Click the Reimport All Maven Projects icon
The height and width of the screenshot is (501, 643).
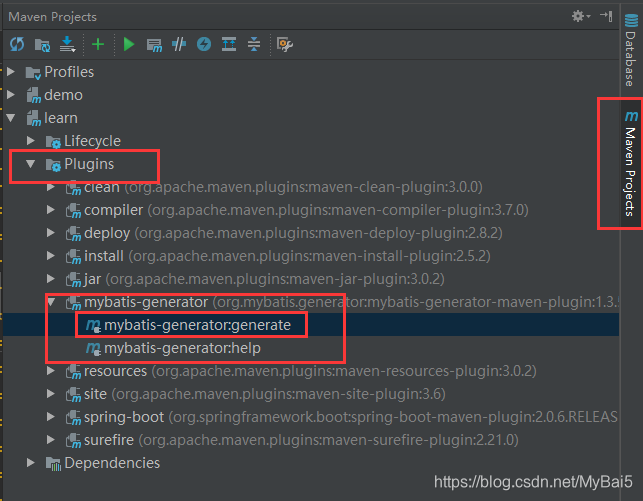[x=17, y=44]
